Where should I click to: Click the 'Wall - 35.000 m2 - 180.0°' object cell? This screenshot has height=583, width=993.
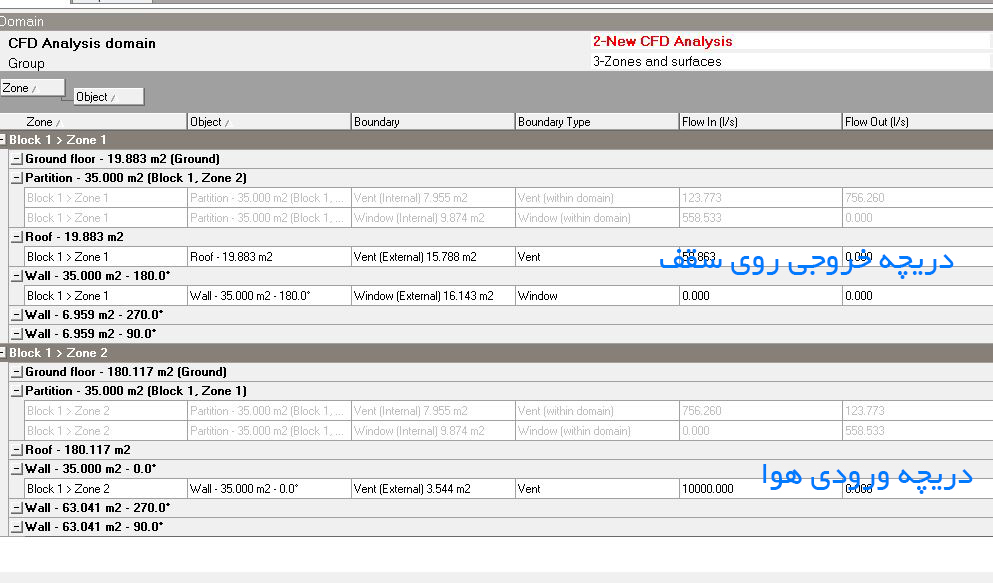pyautogui.click(x=269, y=296)
